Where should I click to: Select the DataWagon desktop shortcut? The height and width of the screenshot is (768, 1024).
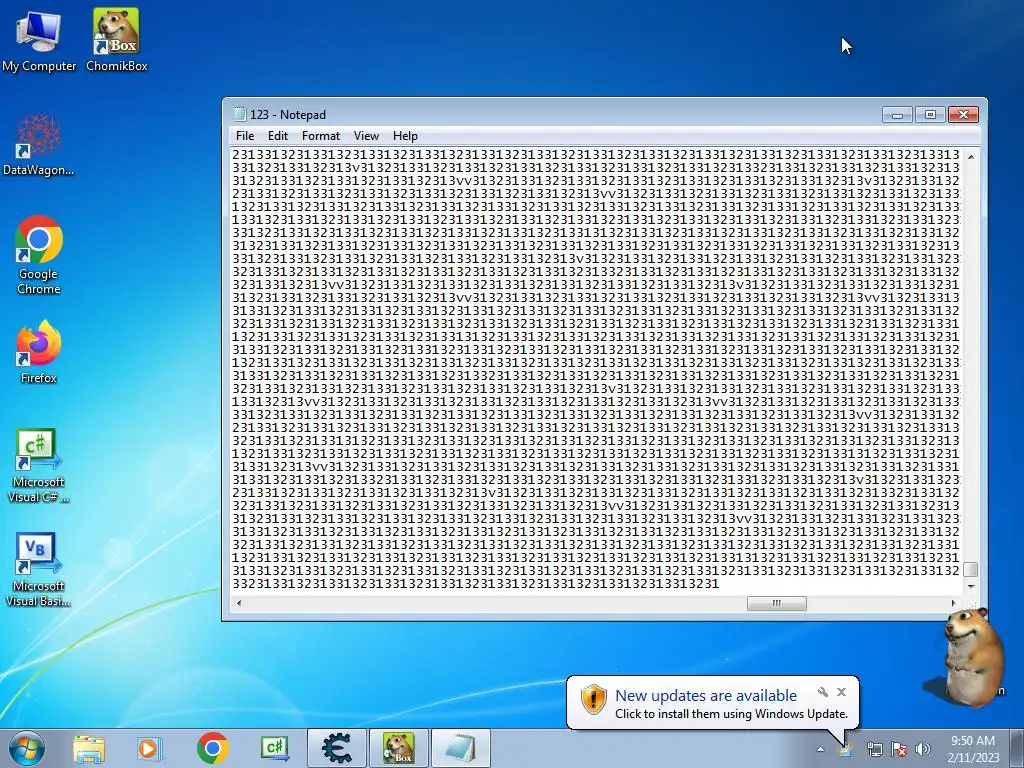(x=39, y=145)
